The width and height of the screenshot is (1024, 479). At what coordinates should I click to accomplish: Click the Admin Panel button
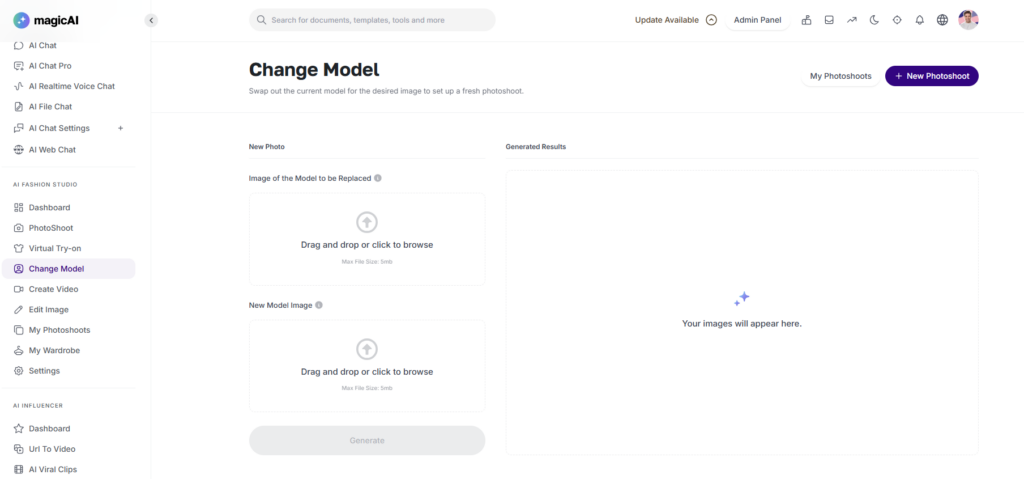click(x=757, y=20)
